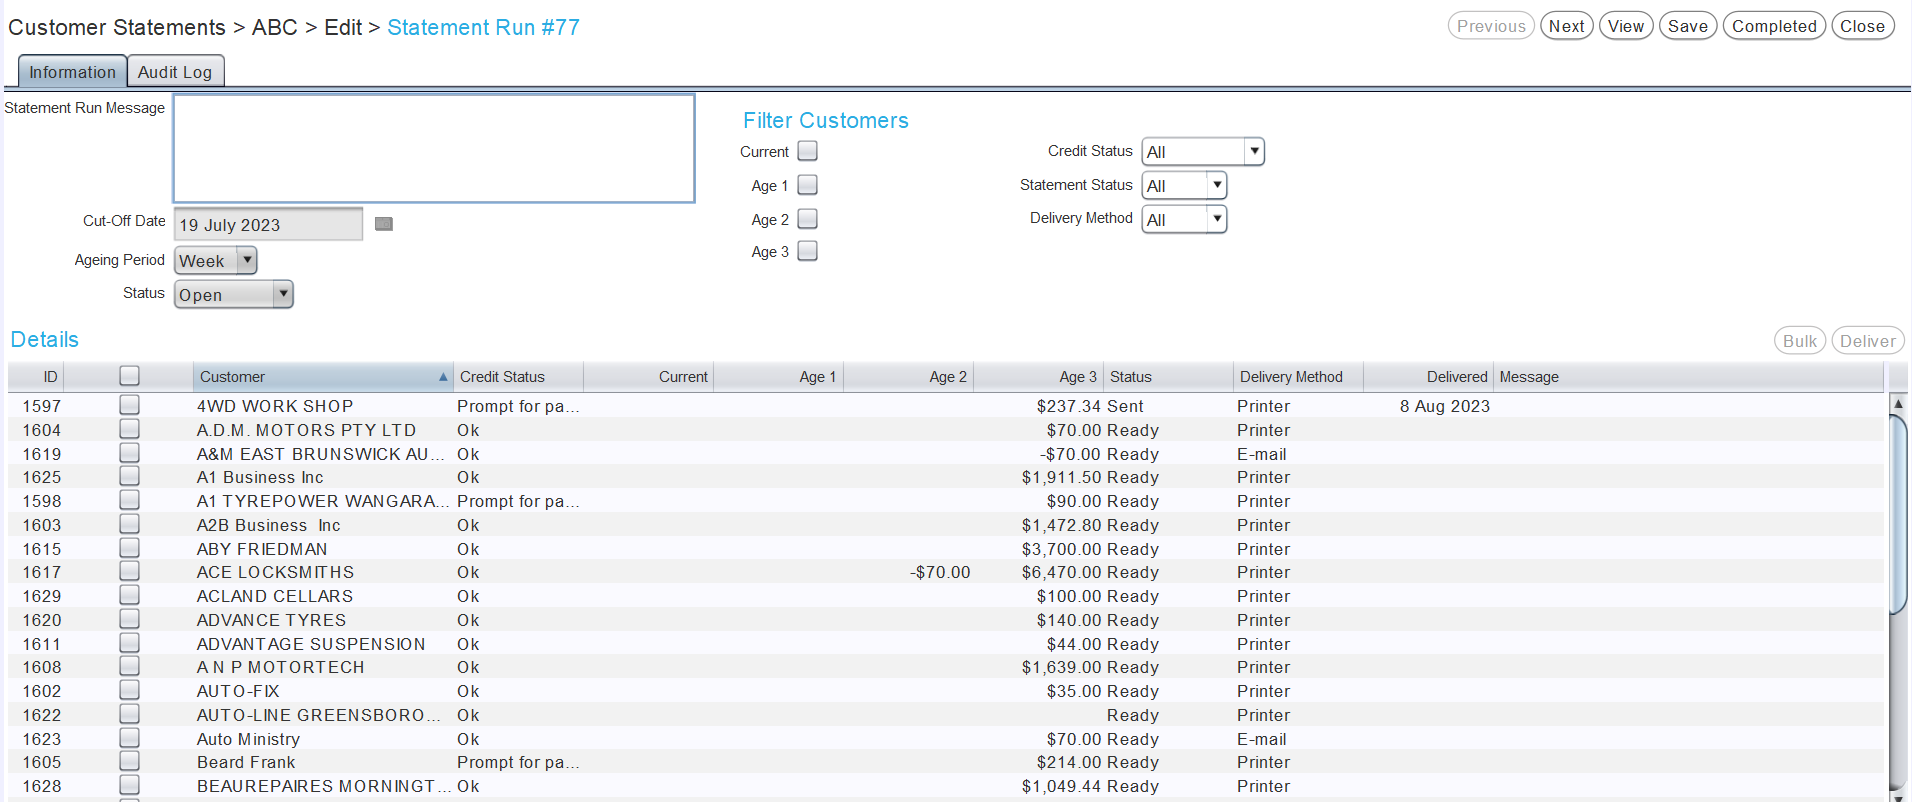Viewport: 1912px width, 802px height.
Task: Click the ADVANTAGE SUSPENSION customer name
Action: point(311,644)
